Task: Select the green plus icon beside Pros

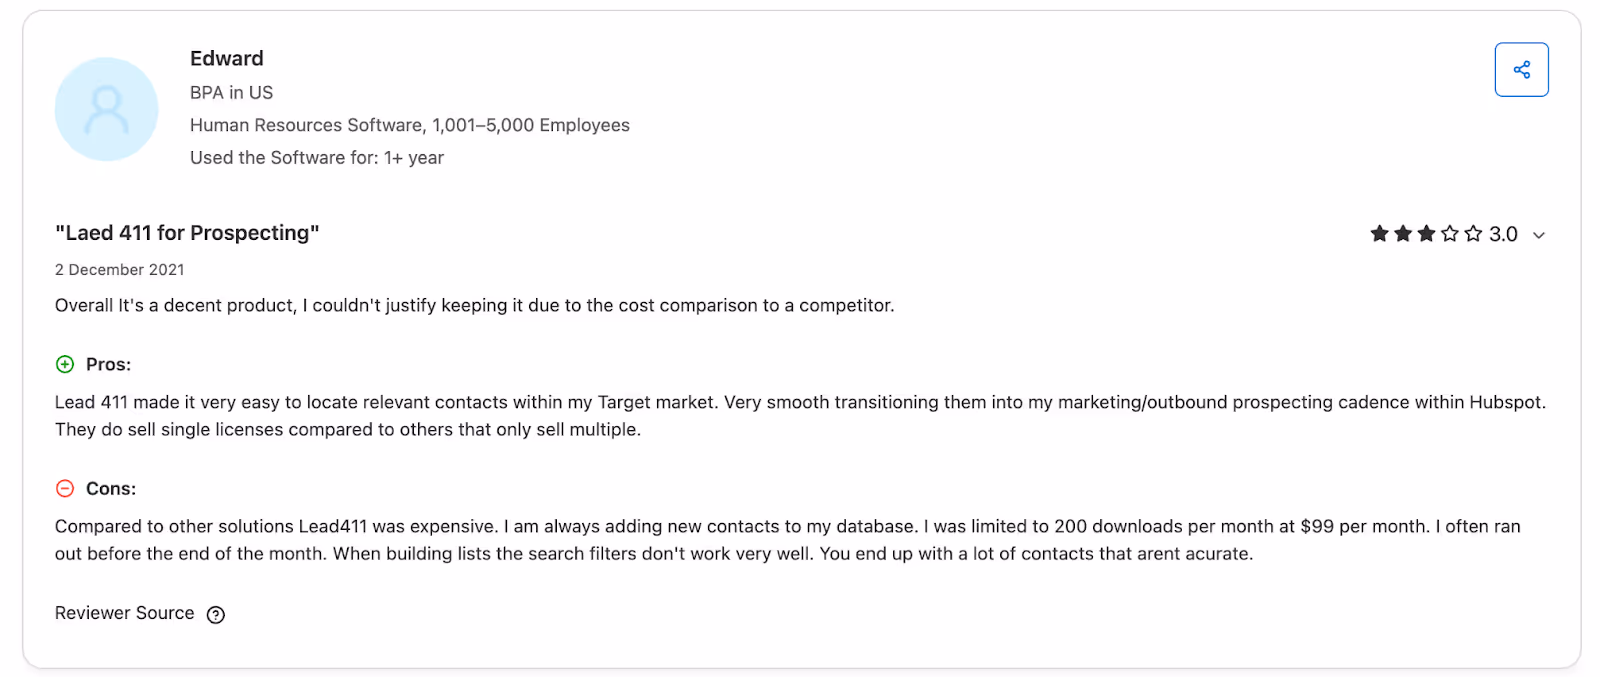Action: tap(65, 364)
